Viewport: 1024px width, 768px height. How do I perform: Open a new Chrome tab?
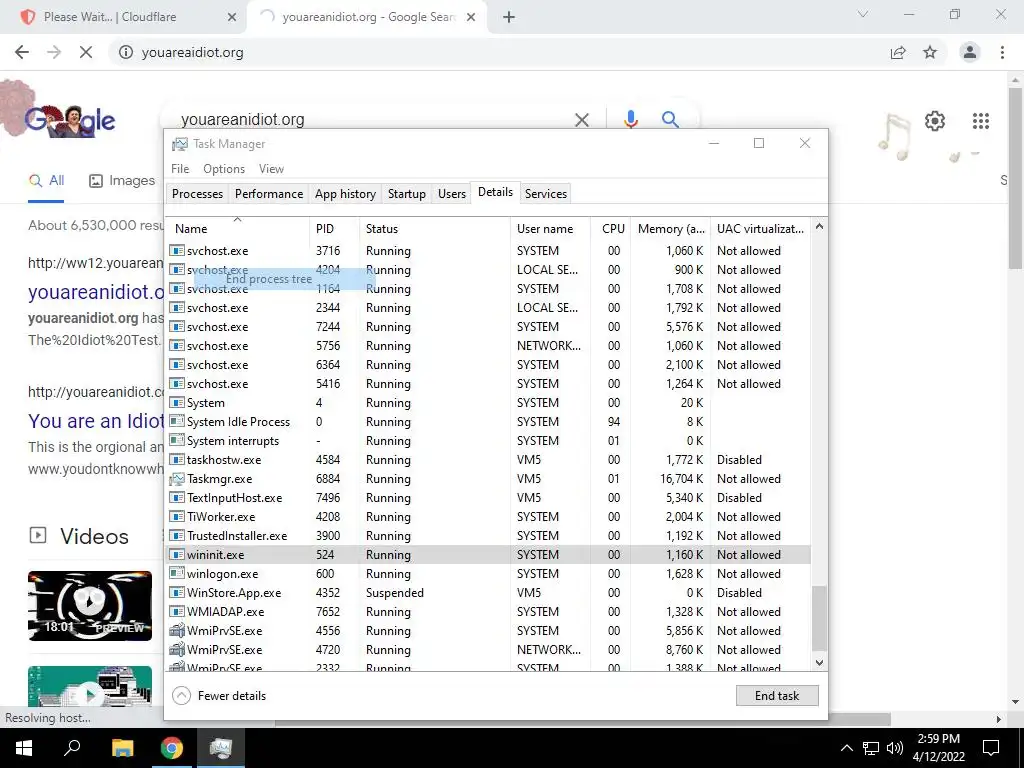(509, 17)
